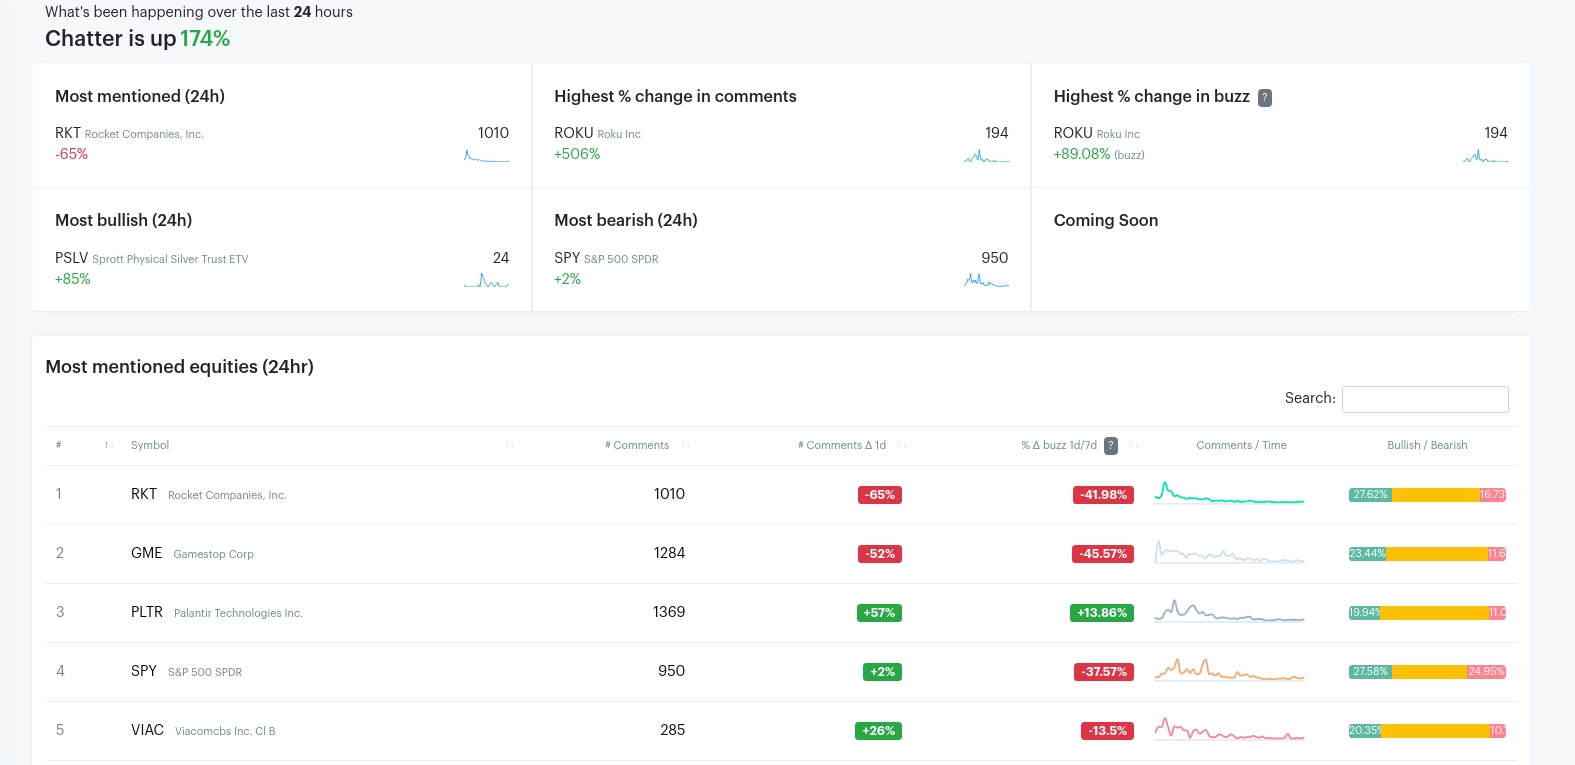Open PSLV ticker in Most bullish card
Viewport: 1575px width, 765px height.
point(72,258)
